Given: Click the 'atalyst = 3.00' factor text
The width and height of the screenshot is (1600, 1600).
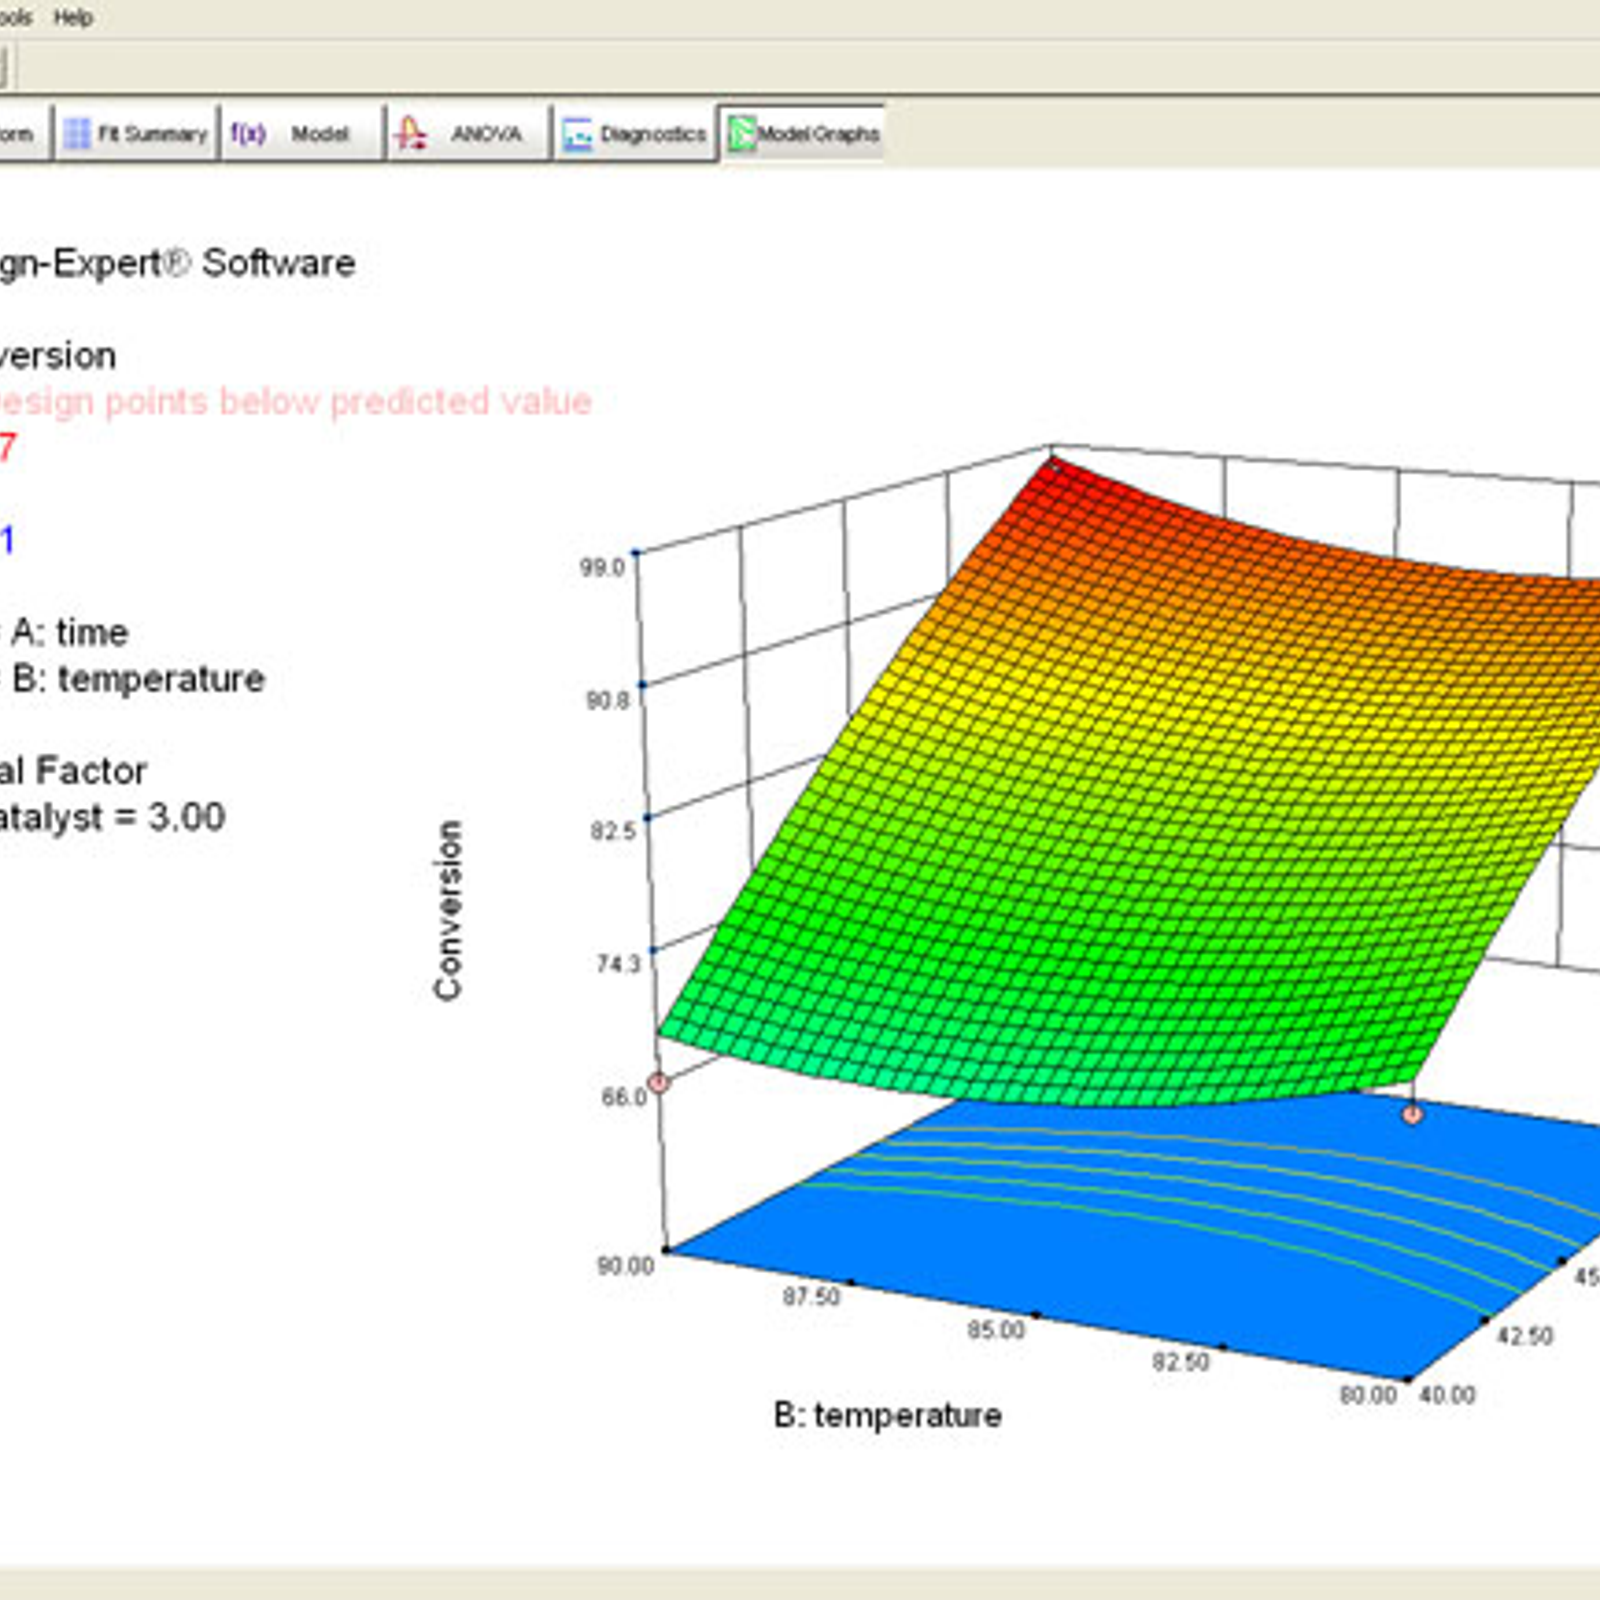Looking at the screenshot, I should click(x=112, y=817).
